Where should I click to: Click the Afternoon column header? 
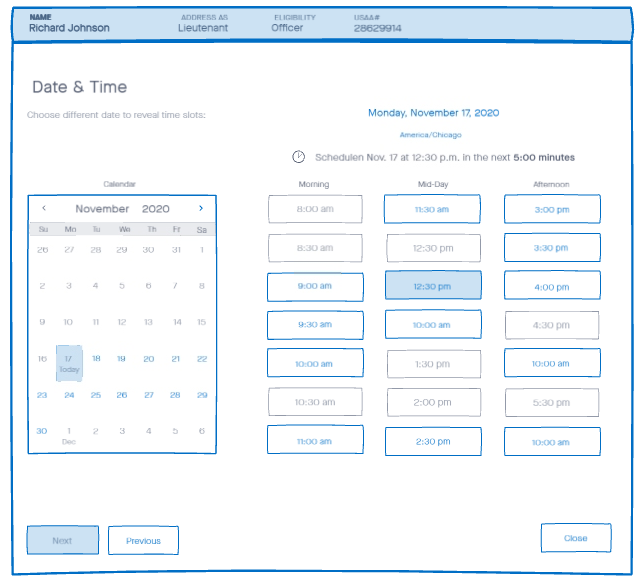551,184
